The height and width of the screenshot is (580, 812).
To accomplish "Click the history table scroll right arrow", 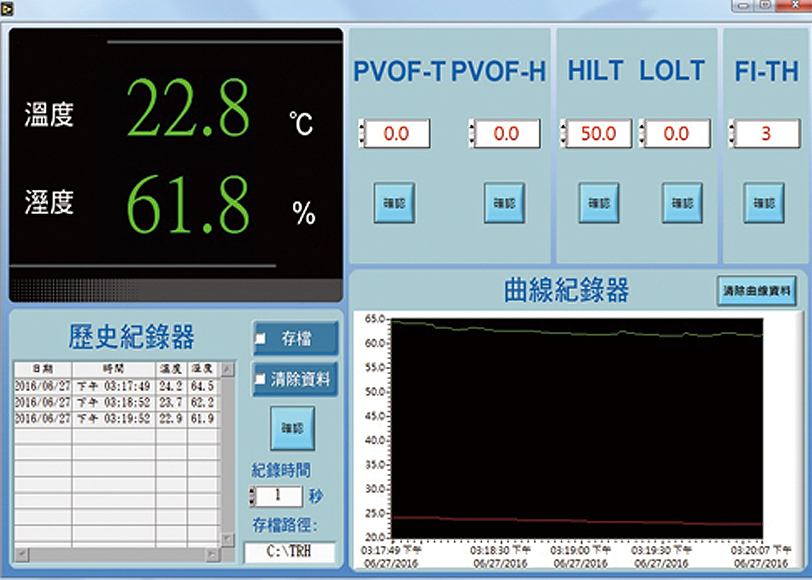I will pos(212,555).
